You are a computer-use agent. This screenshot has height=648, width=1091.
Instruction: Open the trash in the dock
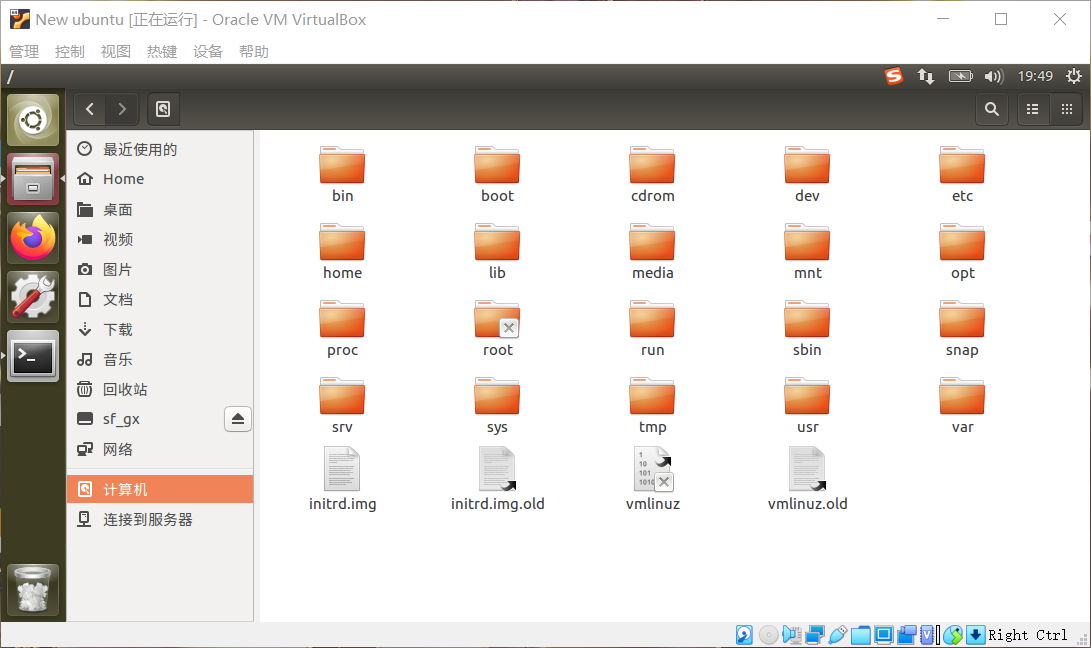coord(33,590)
